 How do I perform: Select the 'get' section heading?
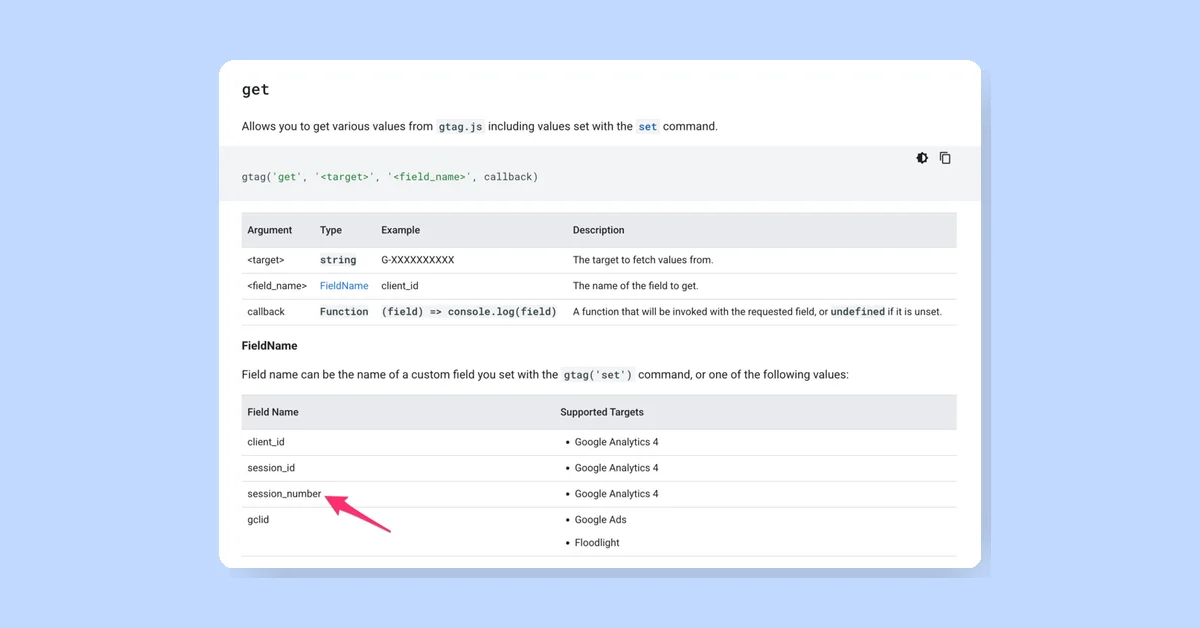tap(255, 90)
